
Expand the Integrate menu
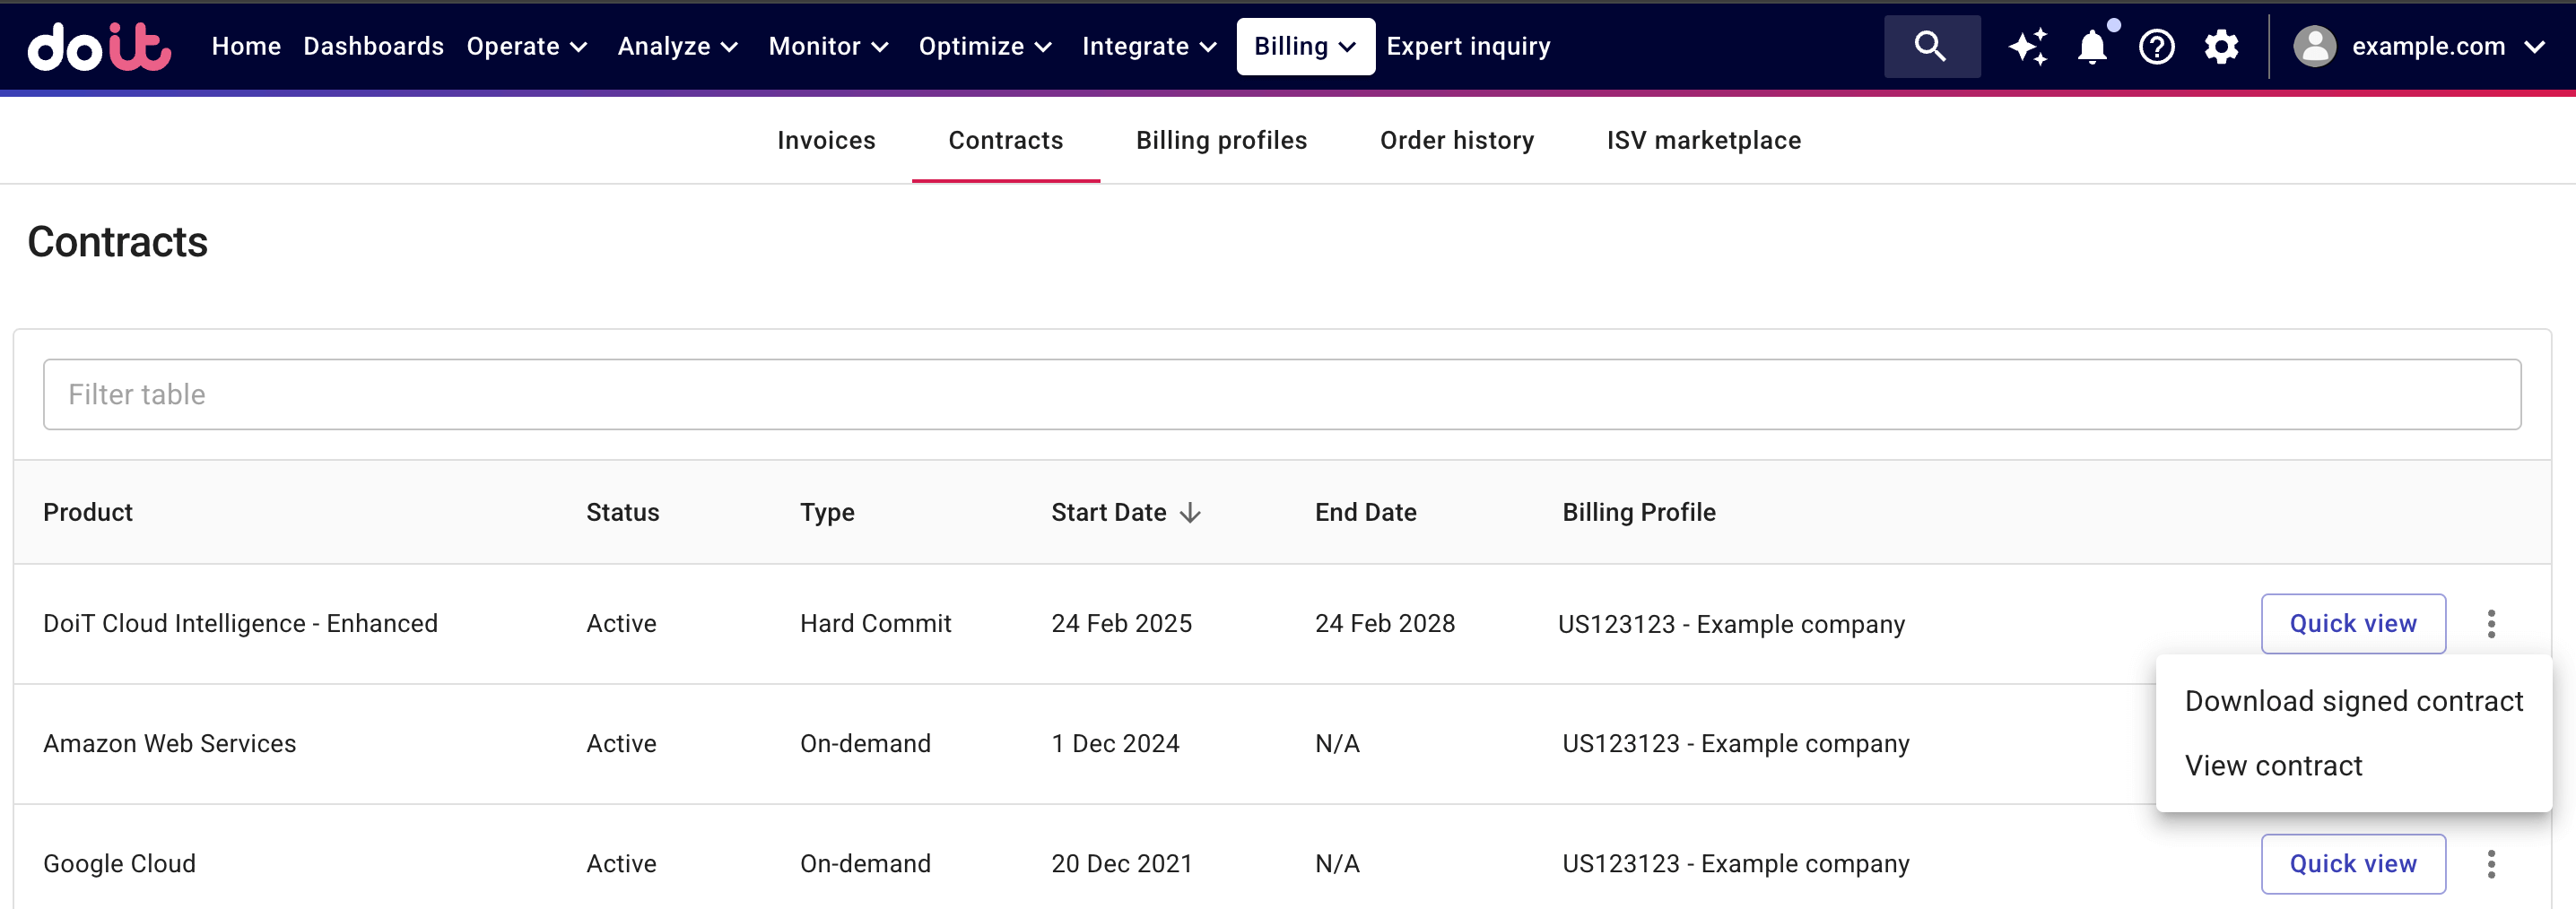[1150, 46]
